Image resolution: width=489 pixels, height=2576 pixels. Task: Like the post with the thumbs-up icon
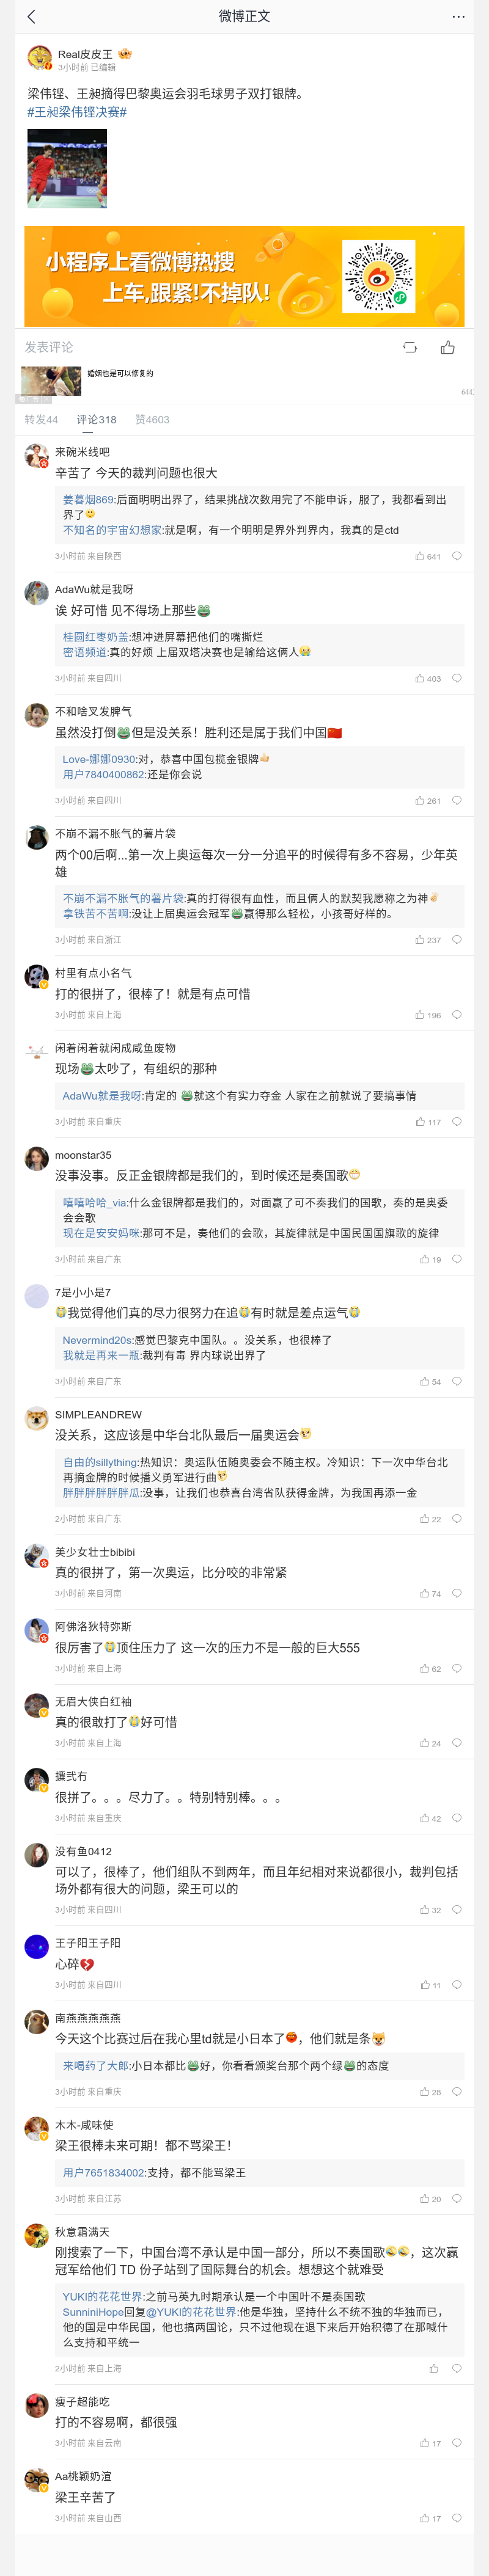(447, 347)
